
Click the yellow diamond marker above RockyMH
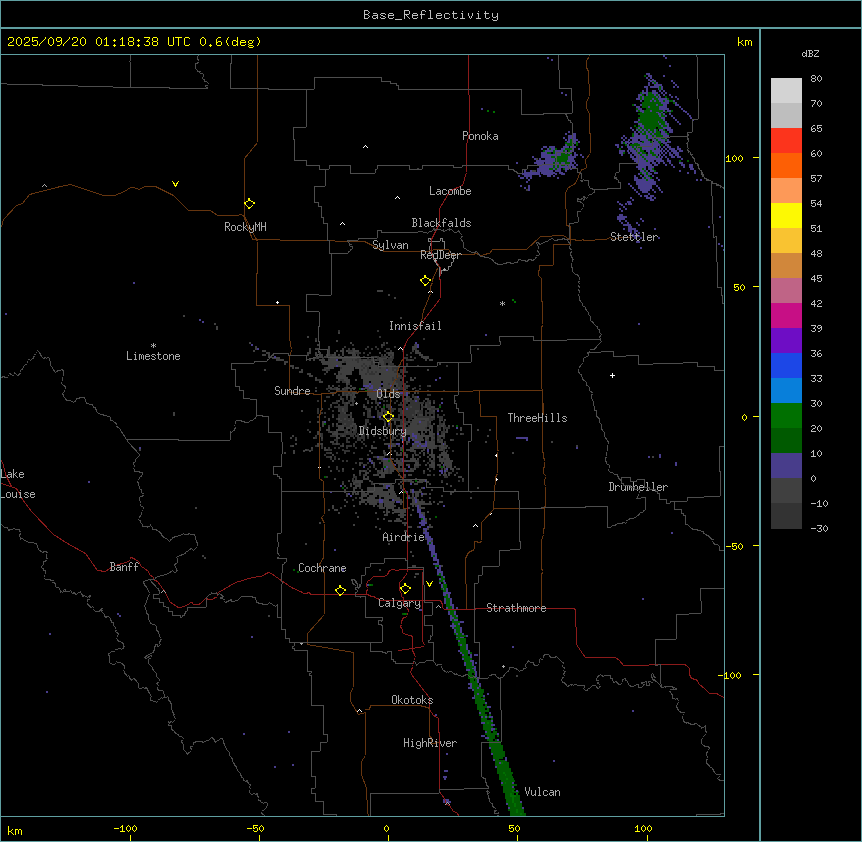(x=249, y=203)
